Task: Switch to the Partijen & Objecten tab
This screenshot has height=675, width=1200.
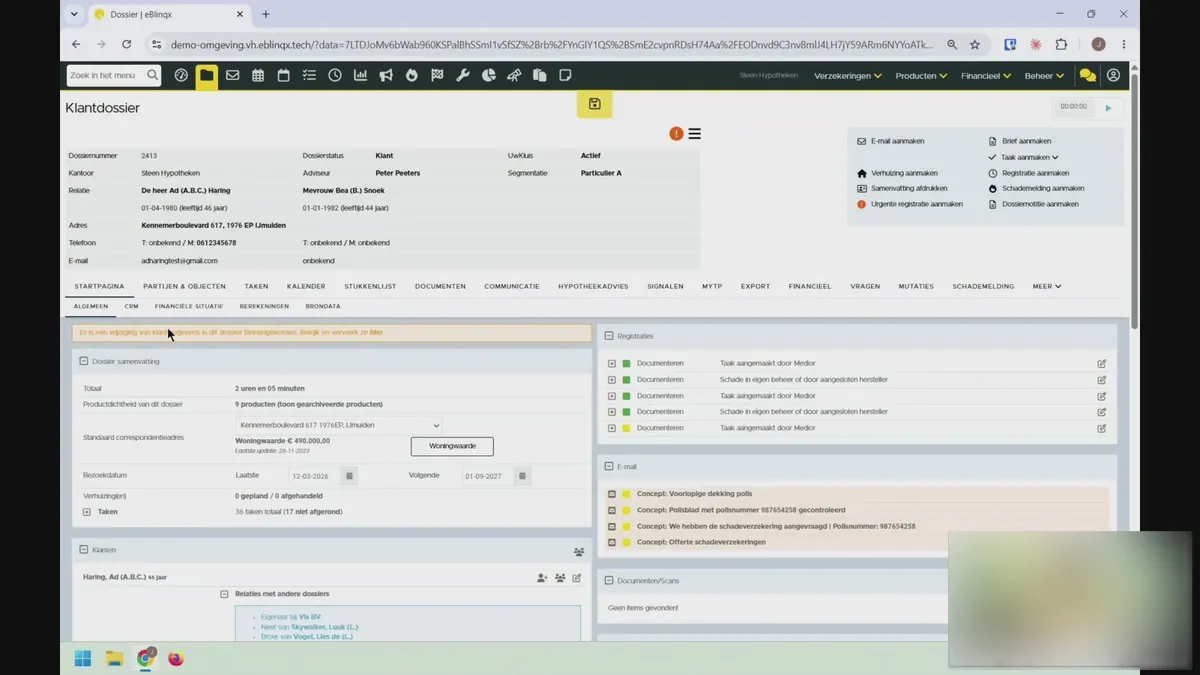Action: [184, 286]
